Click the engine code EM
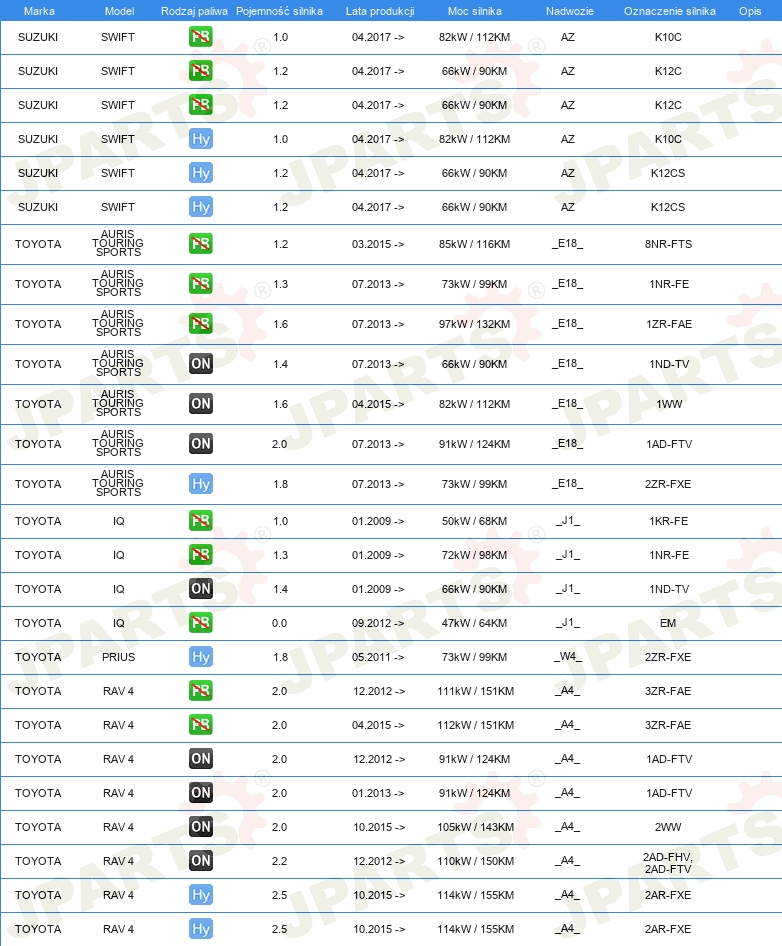This screenshot has width=782, height=946. coord(668,623)
